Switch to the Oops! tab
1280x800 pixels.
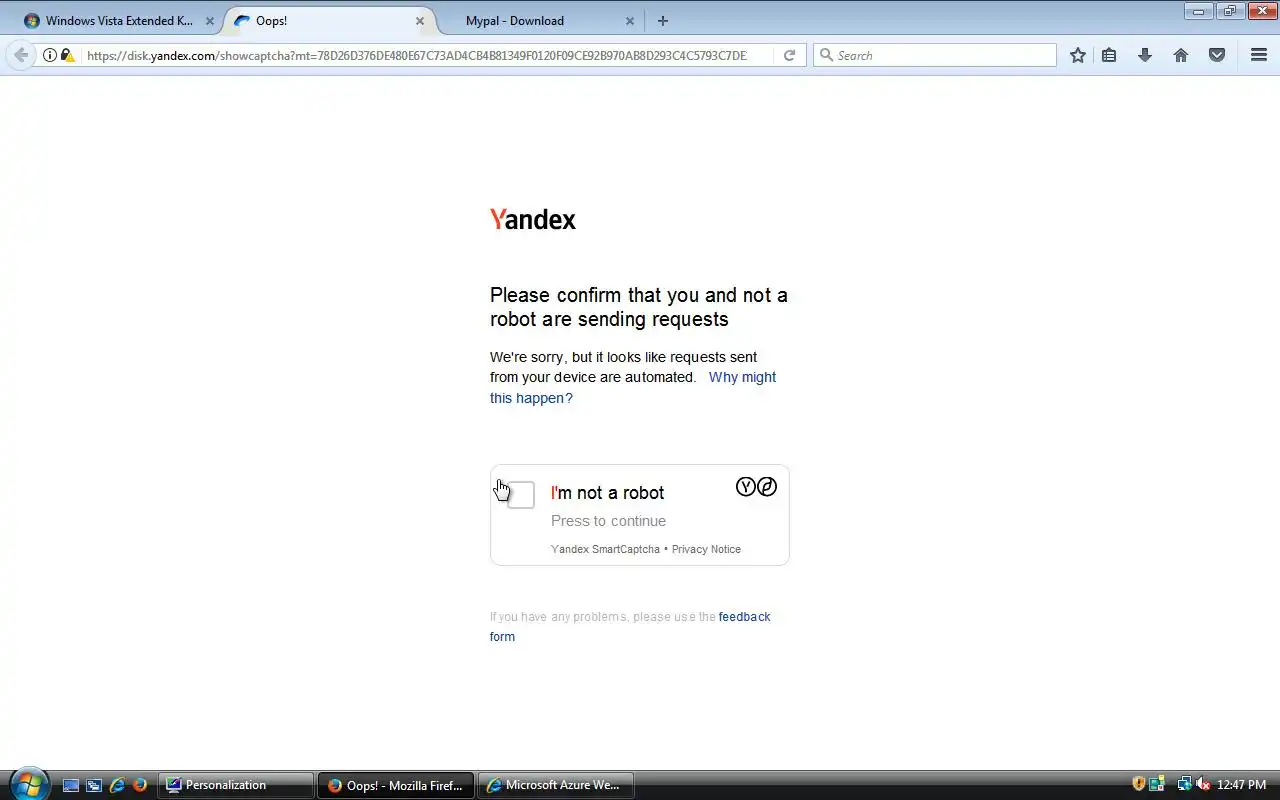[x=330, y=21]
